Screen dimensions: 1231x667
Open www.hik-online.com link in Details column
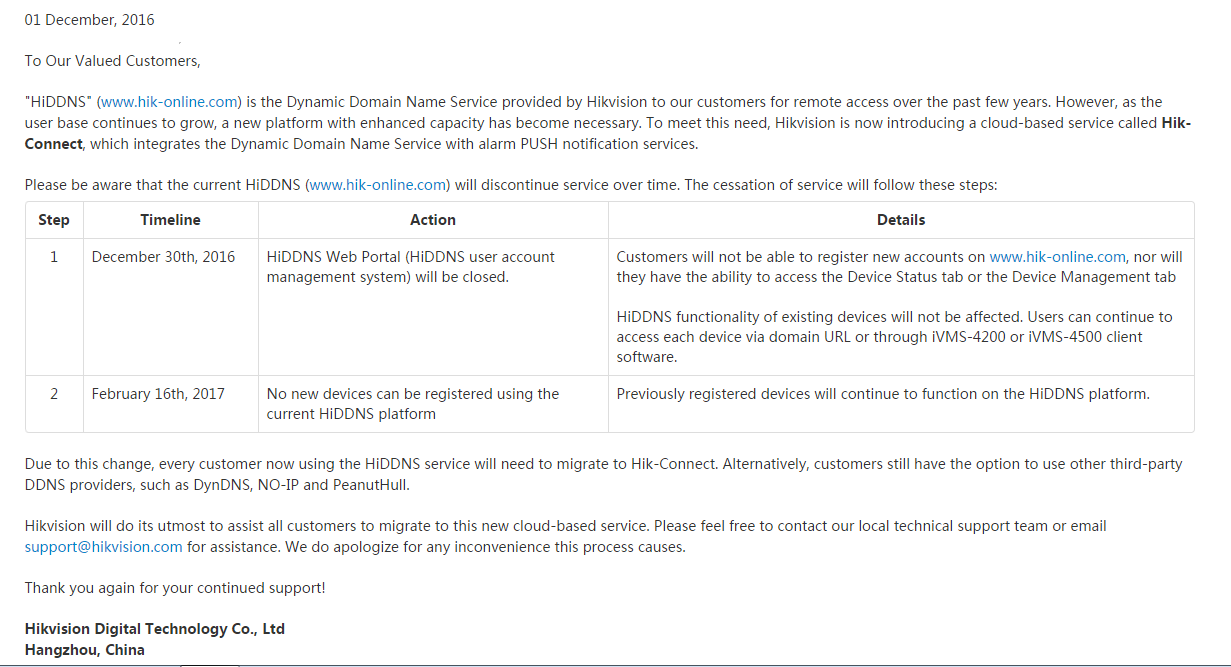coord(1058,257)
